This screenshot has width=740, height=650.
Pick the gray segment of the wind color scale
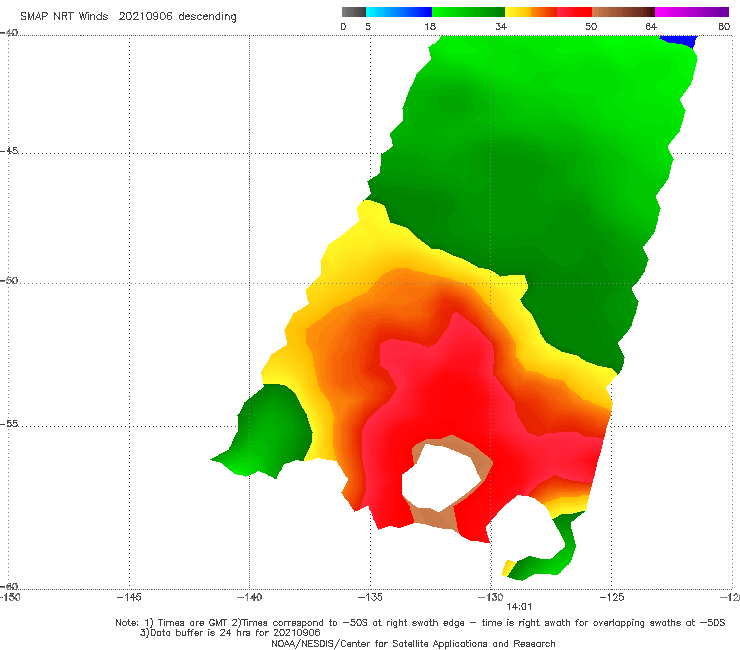[354, 12]
